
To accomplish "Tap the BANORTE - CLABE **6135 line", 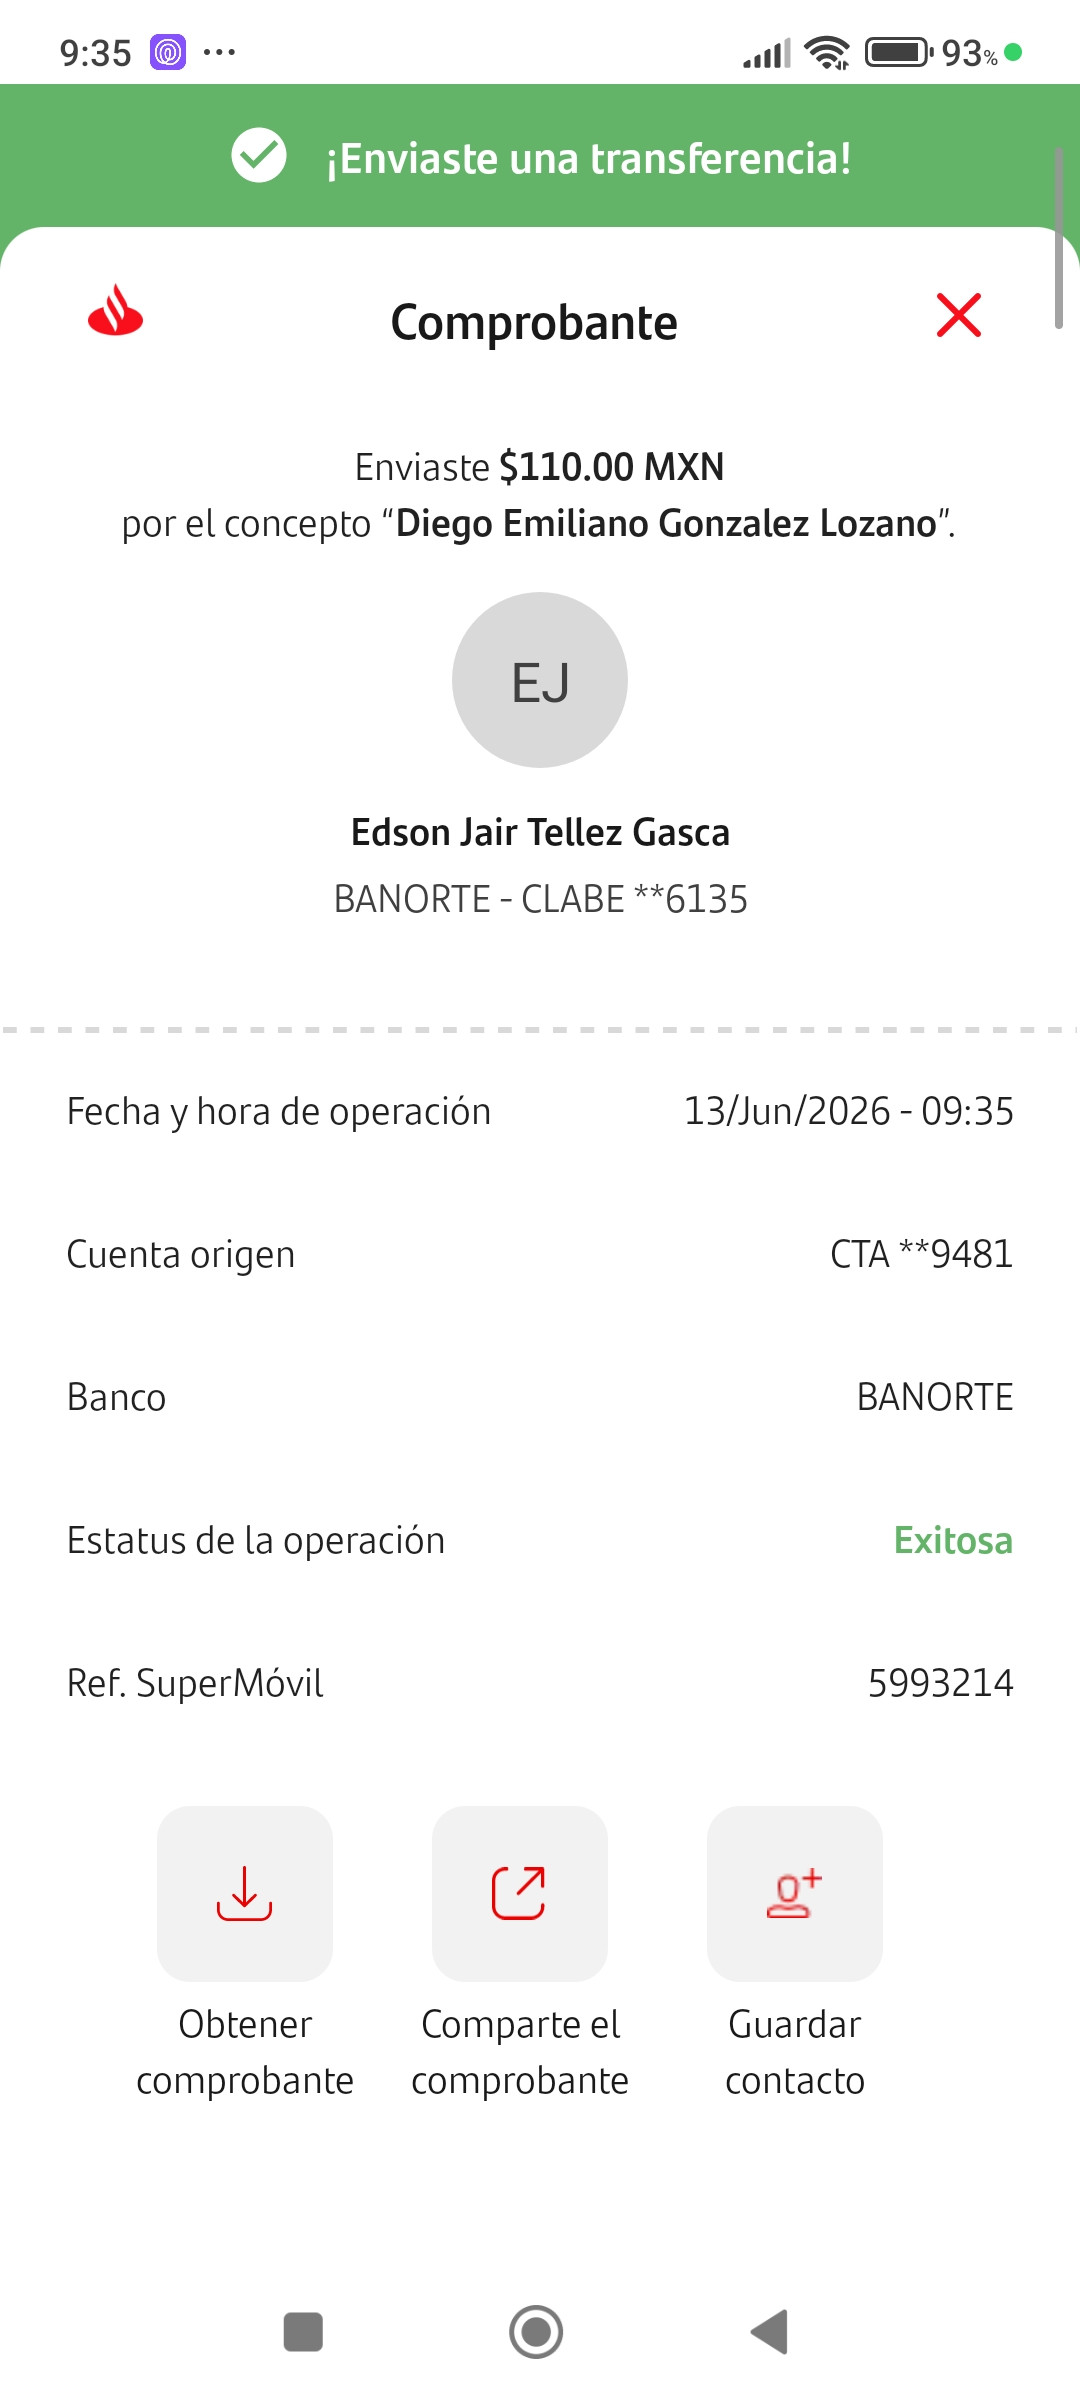I will [x=540, y=899].
